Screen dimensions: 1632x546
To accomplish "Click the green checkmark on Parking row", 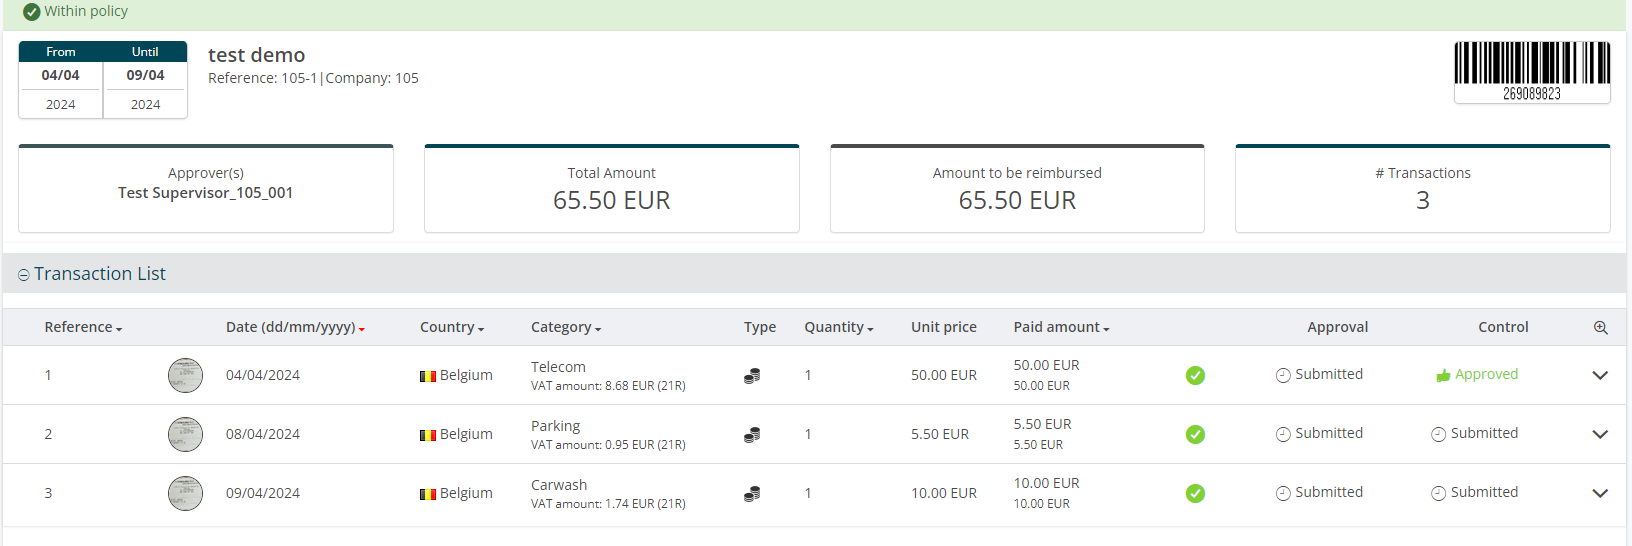I will 1195,434.
